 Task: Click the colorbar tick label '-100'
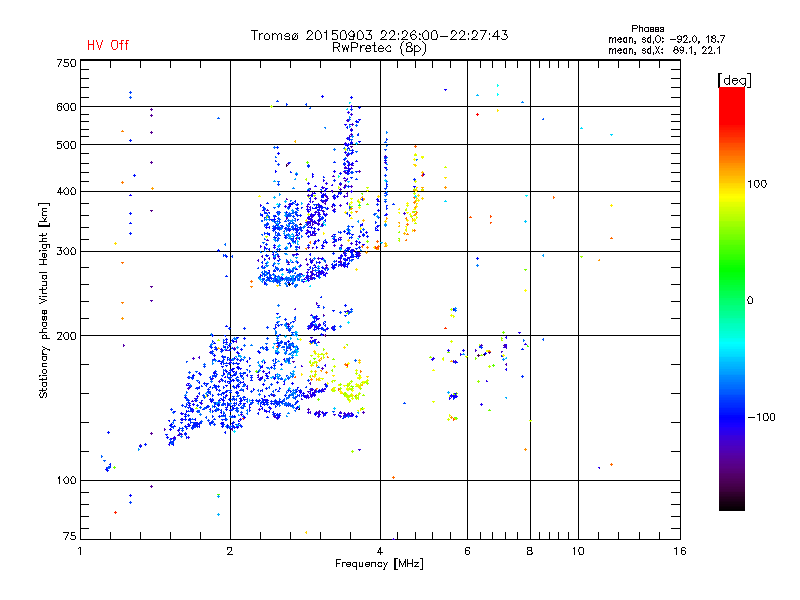coord(761,417)
